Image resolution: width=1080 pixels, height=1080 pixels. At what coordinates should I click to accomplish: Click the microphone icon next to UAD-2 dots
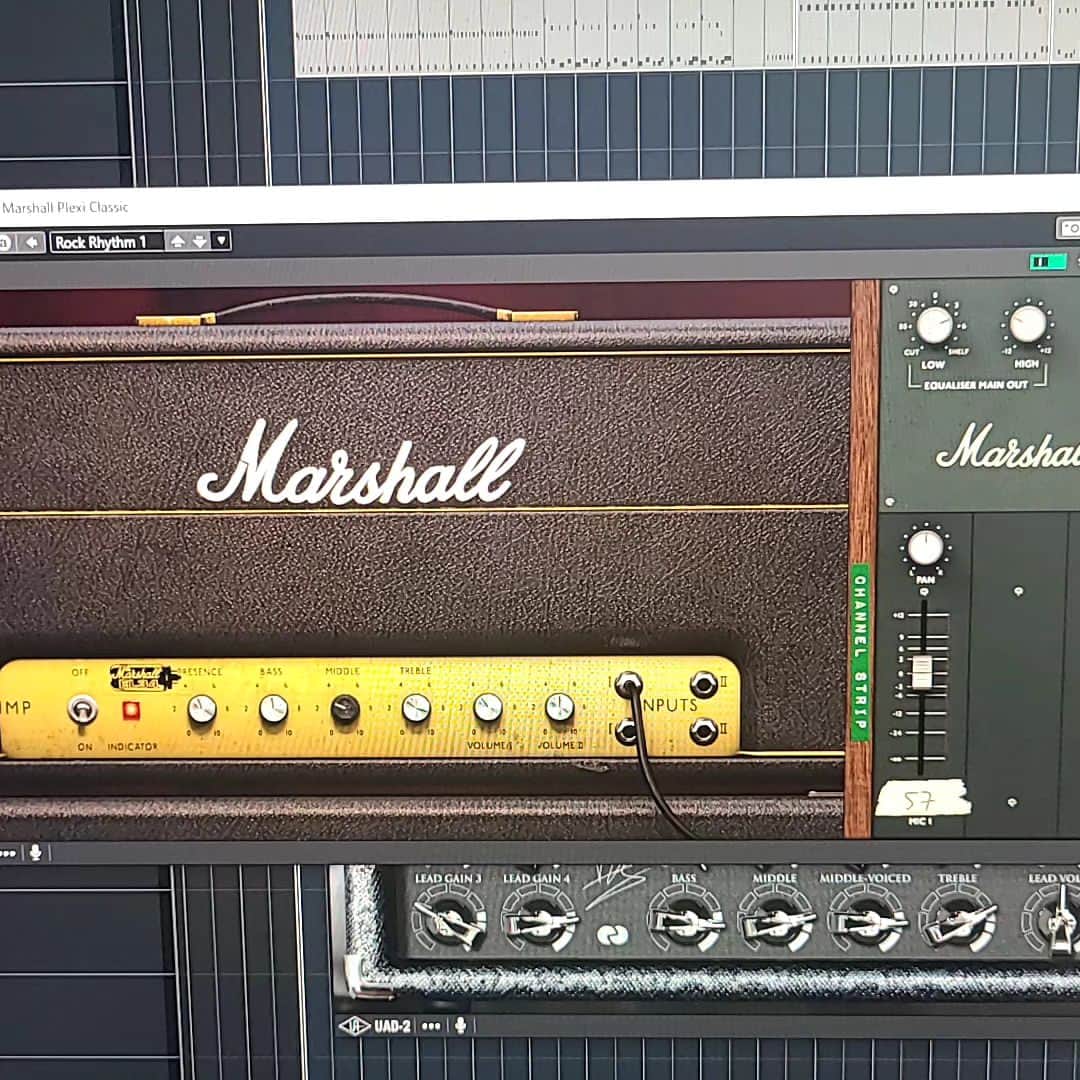point(460,1026)
